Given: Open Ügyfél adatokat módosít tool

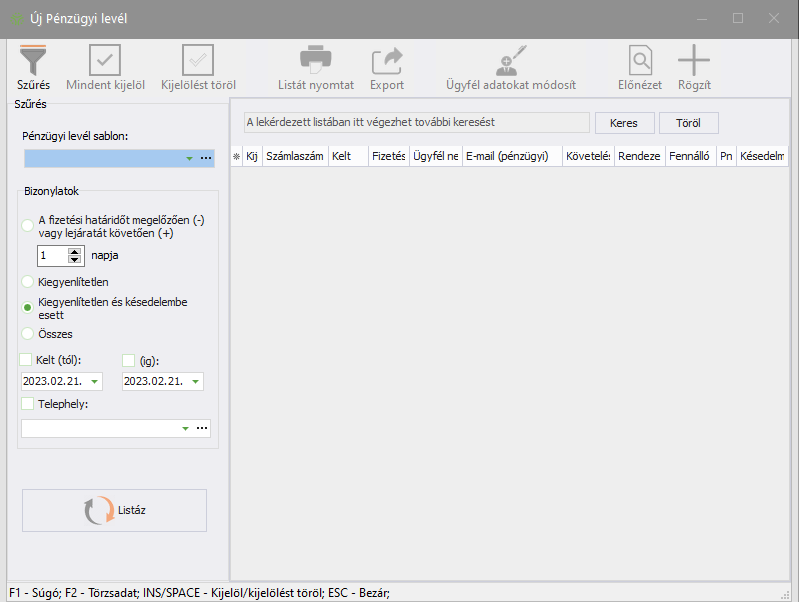Looking at the screenshot, I should (x=510, y=62).
